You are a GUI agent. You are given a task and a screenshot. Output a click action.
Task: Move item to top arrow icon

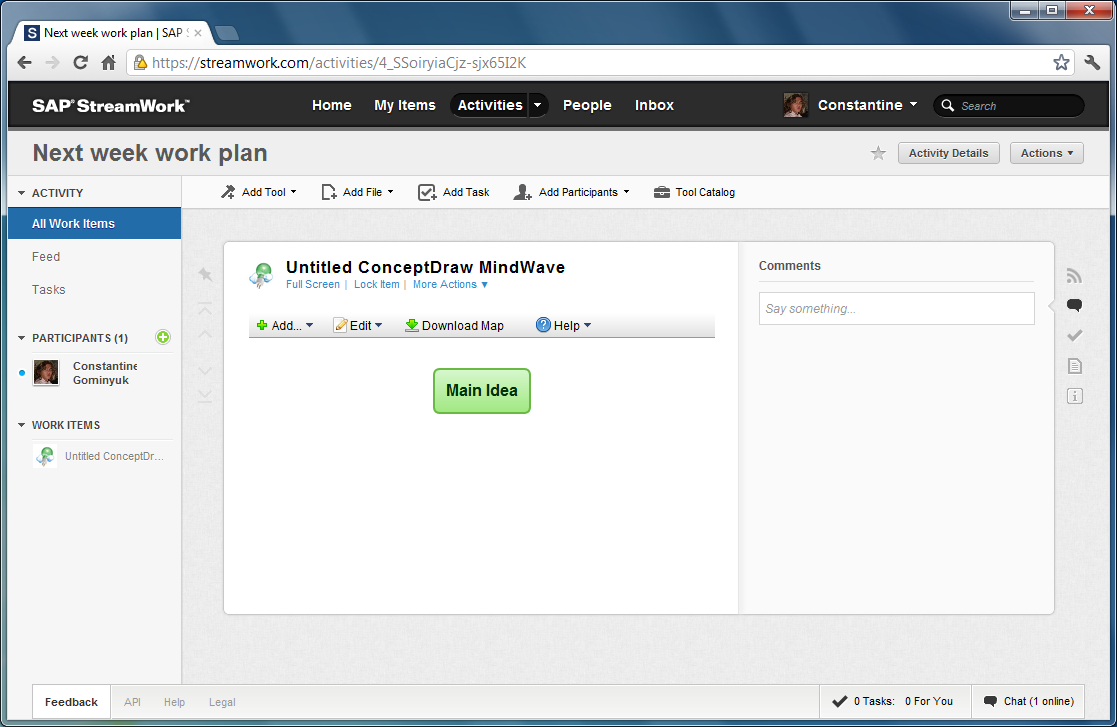pos(205,308)
